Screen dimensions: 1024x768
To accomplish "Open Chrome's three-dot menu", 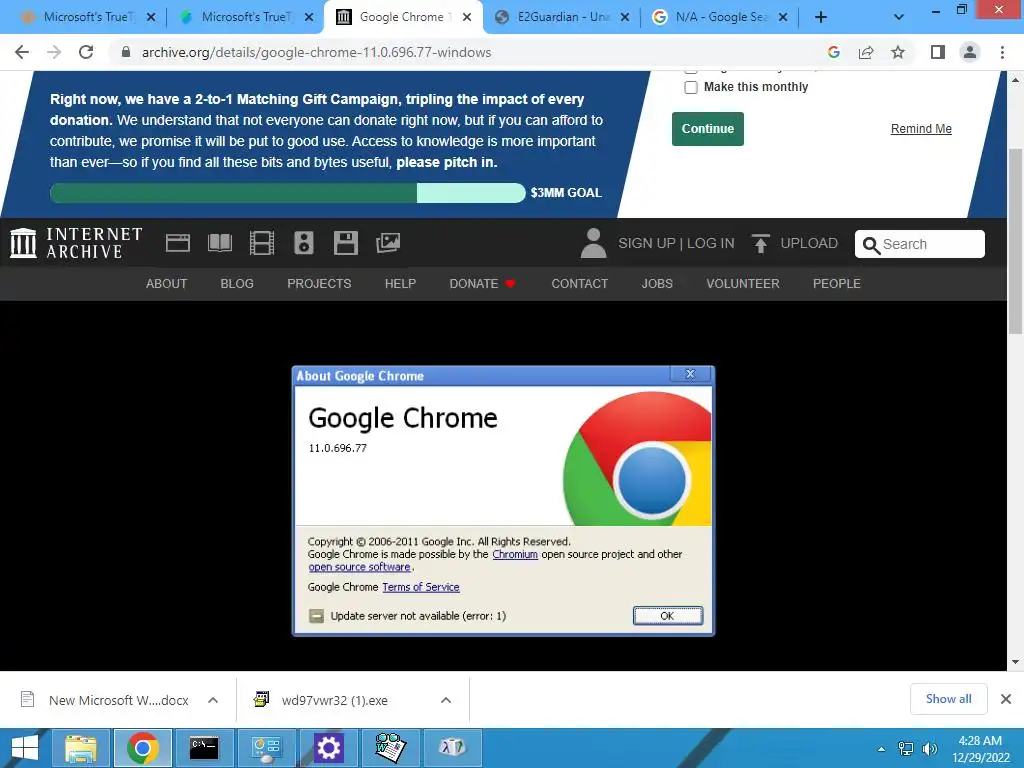I will 1002,52.
